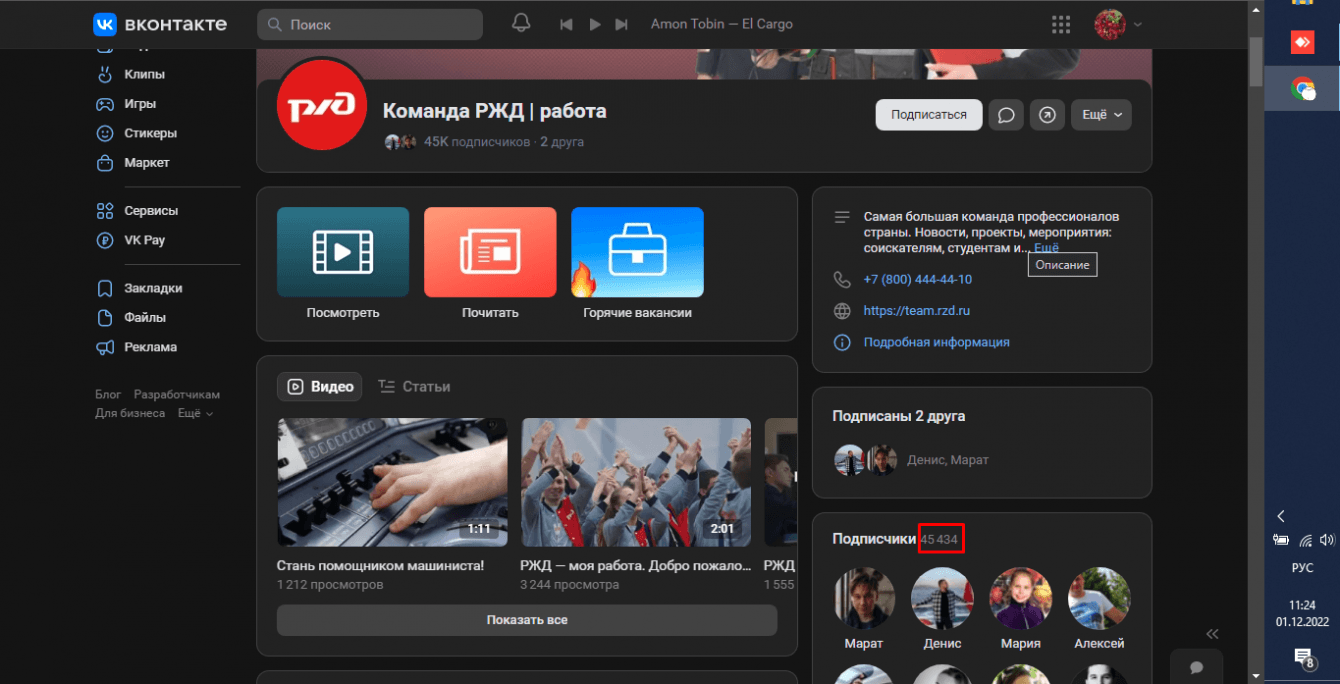
Task: Click the Блог footer link
Action: click(108, 395)
